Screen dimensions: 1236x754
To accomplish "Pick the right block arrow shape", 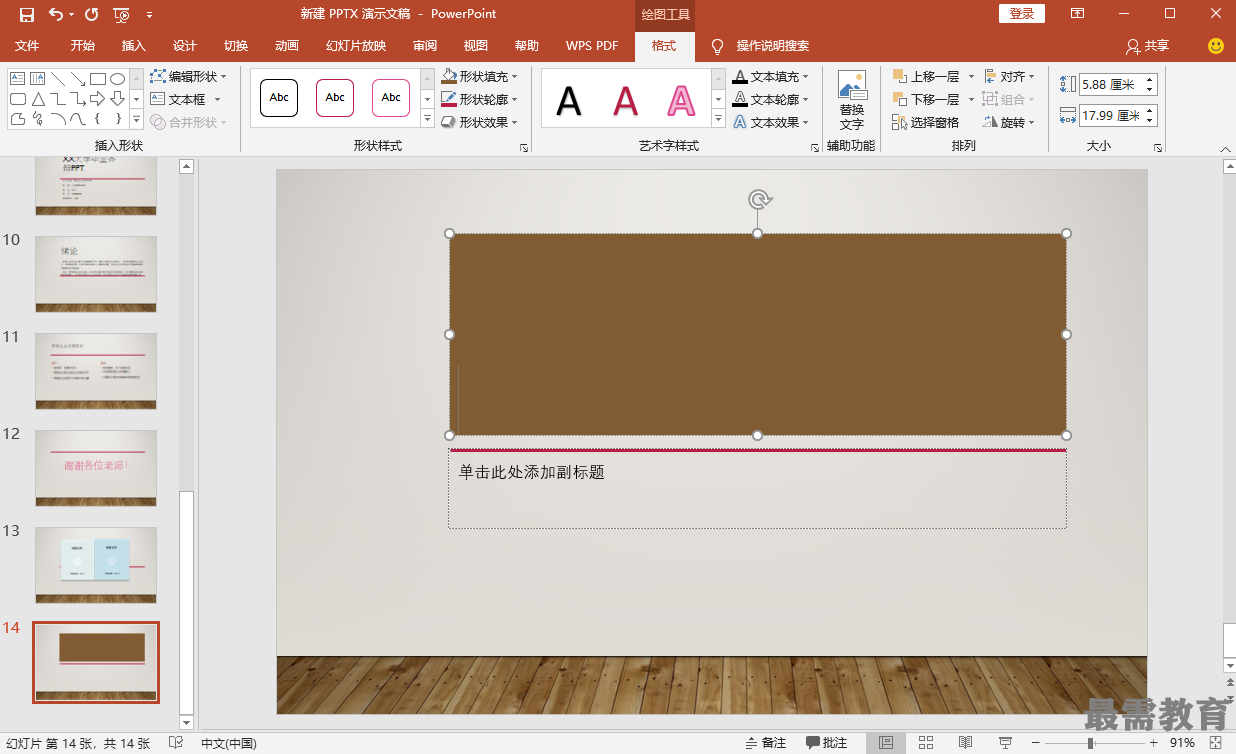I will pos(98,99).
